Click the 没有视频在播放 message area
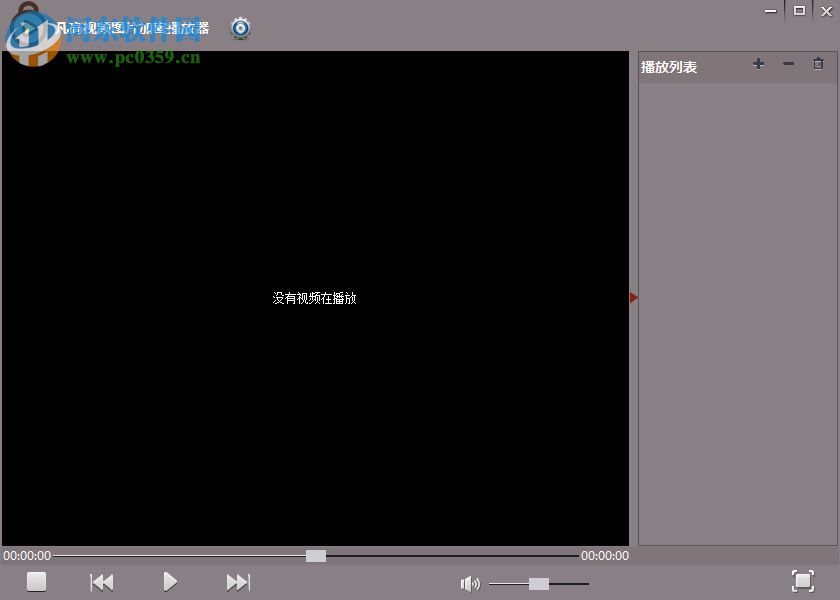This screenshot has height=600, width=840. tap(313, 298)
